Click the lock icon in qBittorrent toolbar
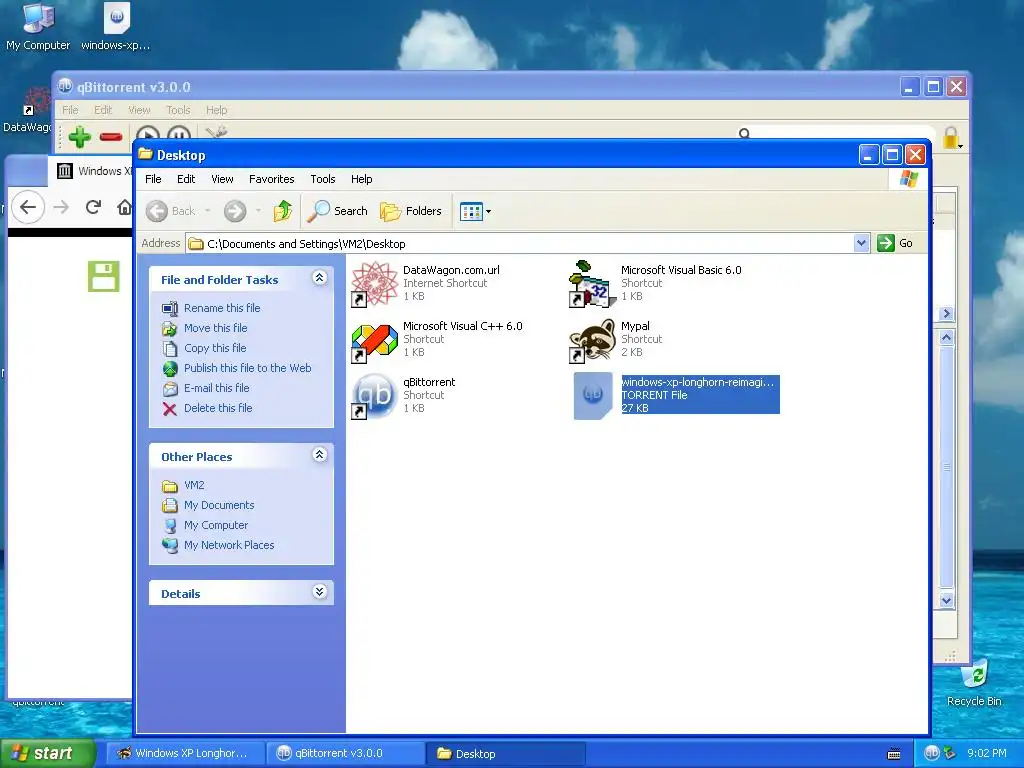This screenshot has height=768, width=1024. point(951,137)
